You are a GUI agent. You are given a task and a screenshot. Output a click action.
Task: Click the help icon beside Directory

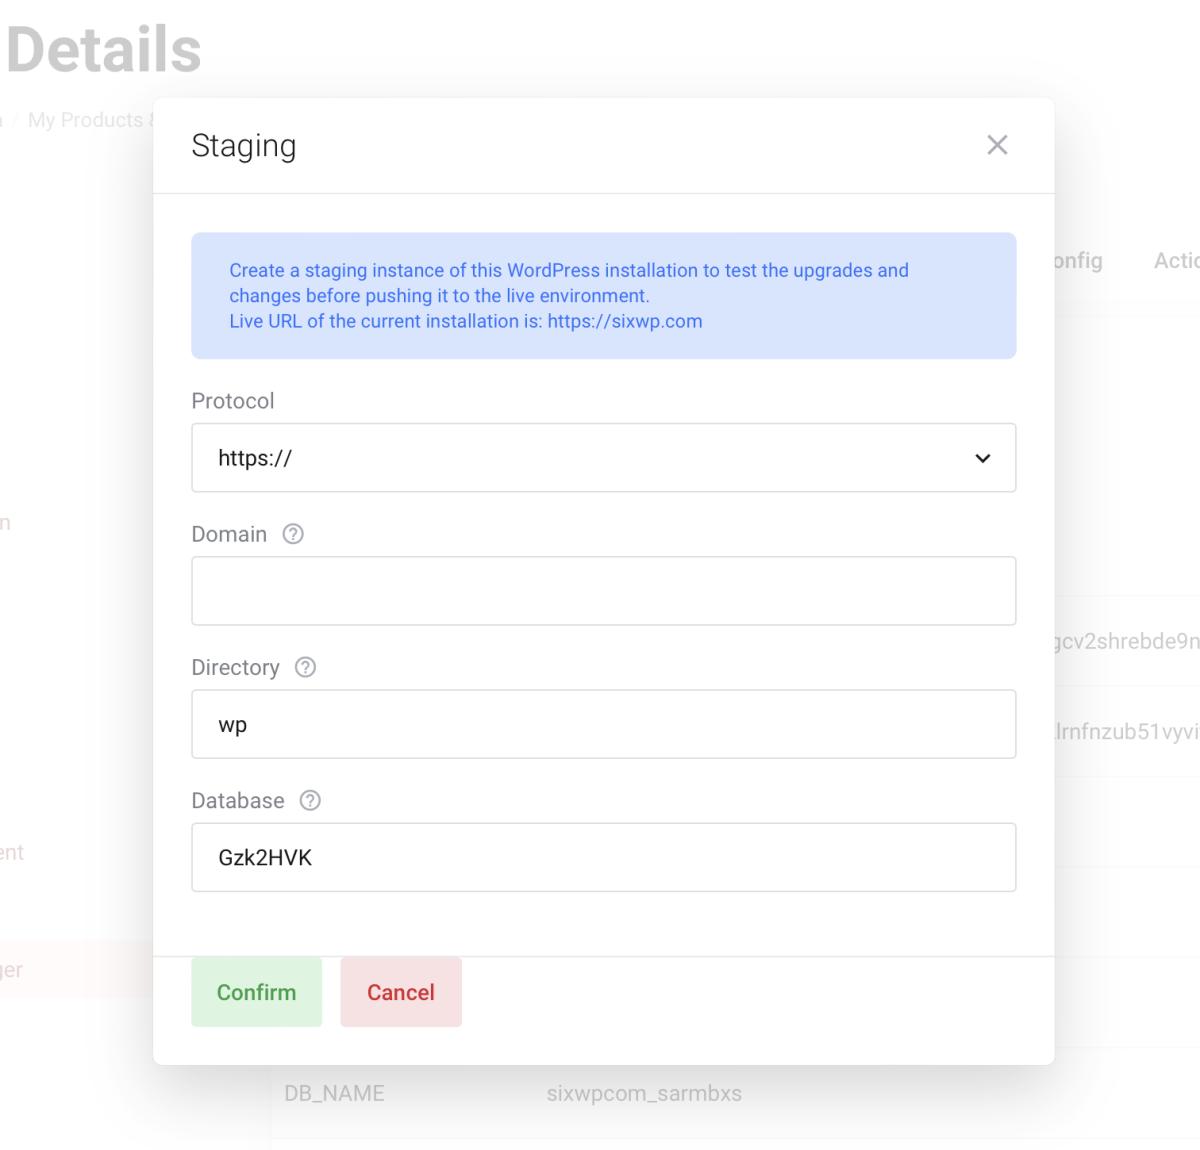305,667
